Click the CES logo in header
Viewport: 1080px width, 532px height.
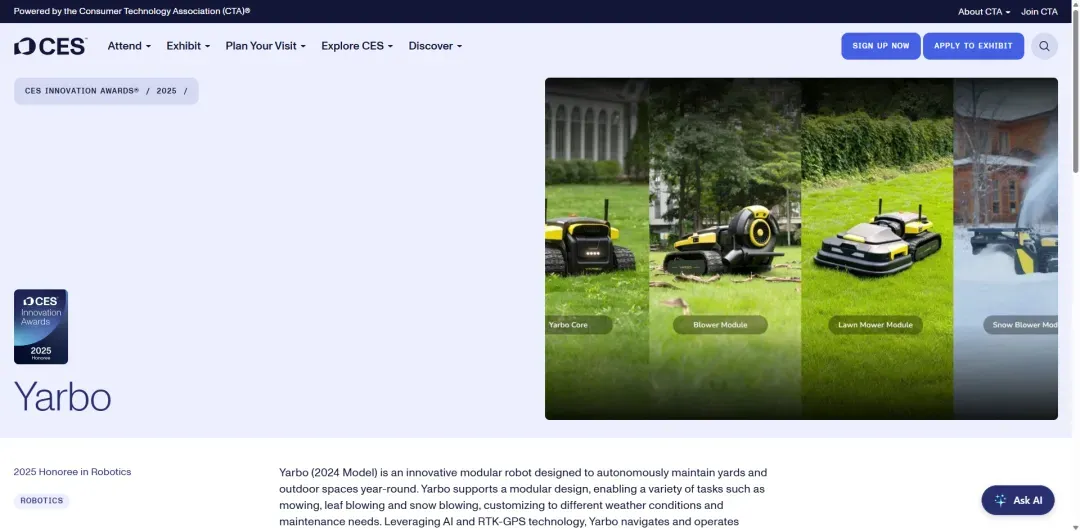50,46
